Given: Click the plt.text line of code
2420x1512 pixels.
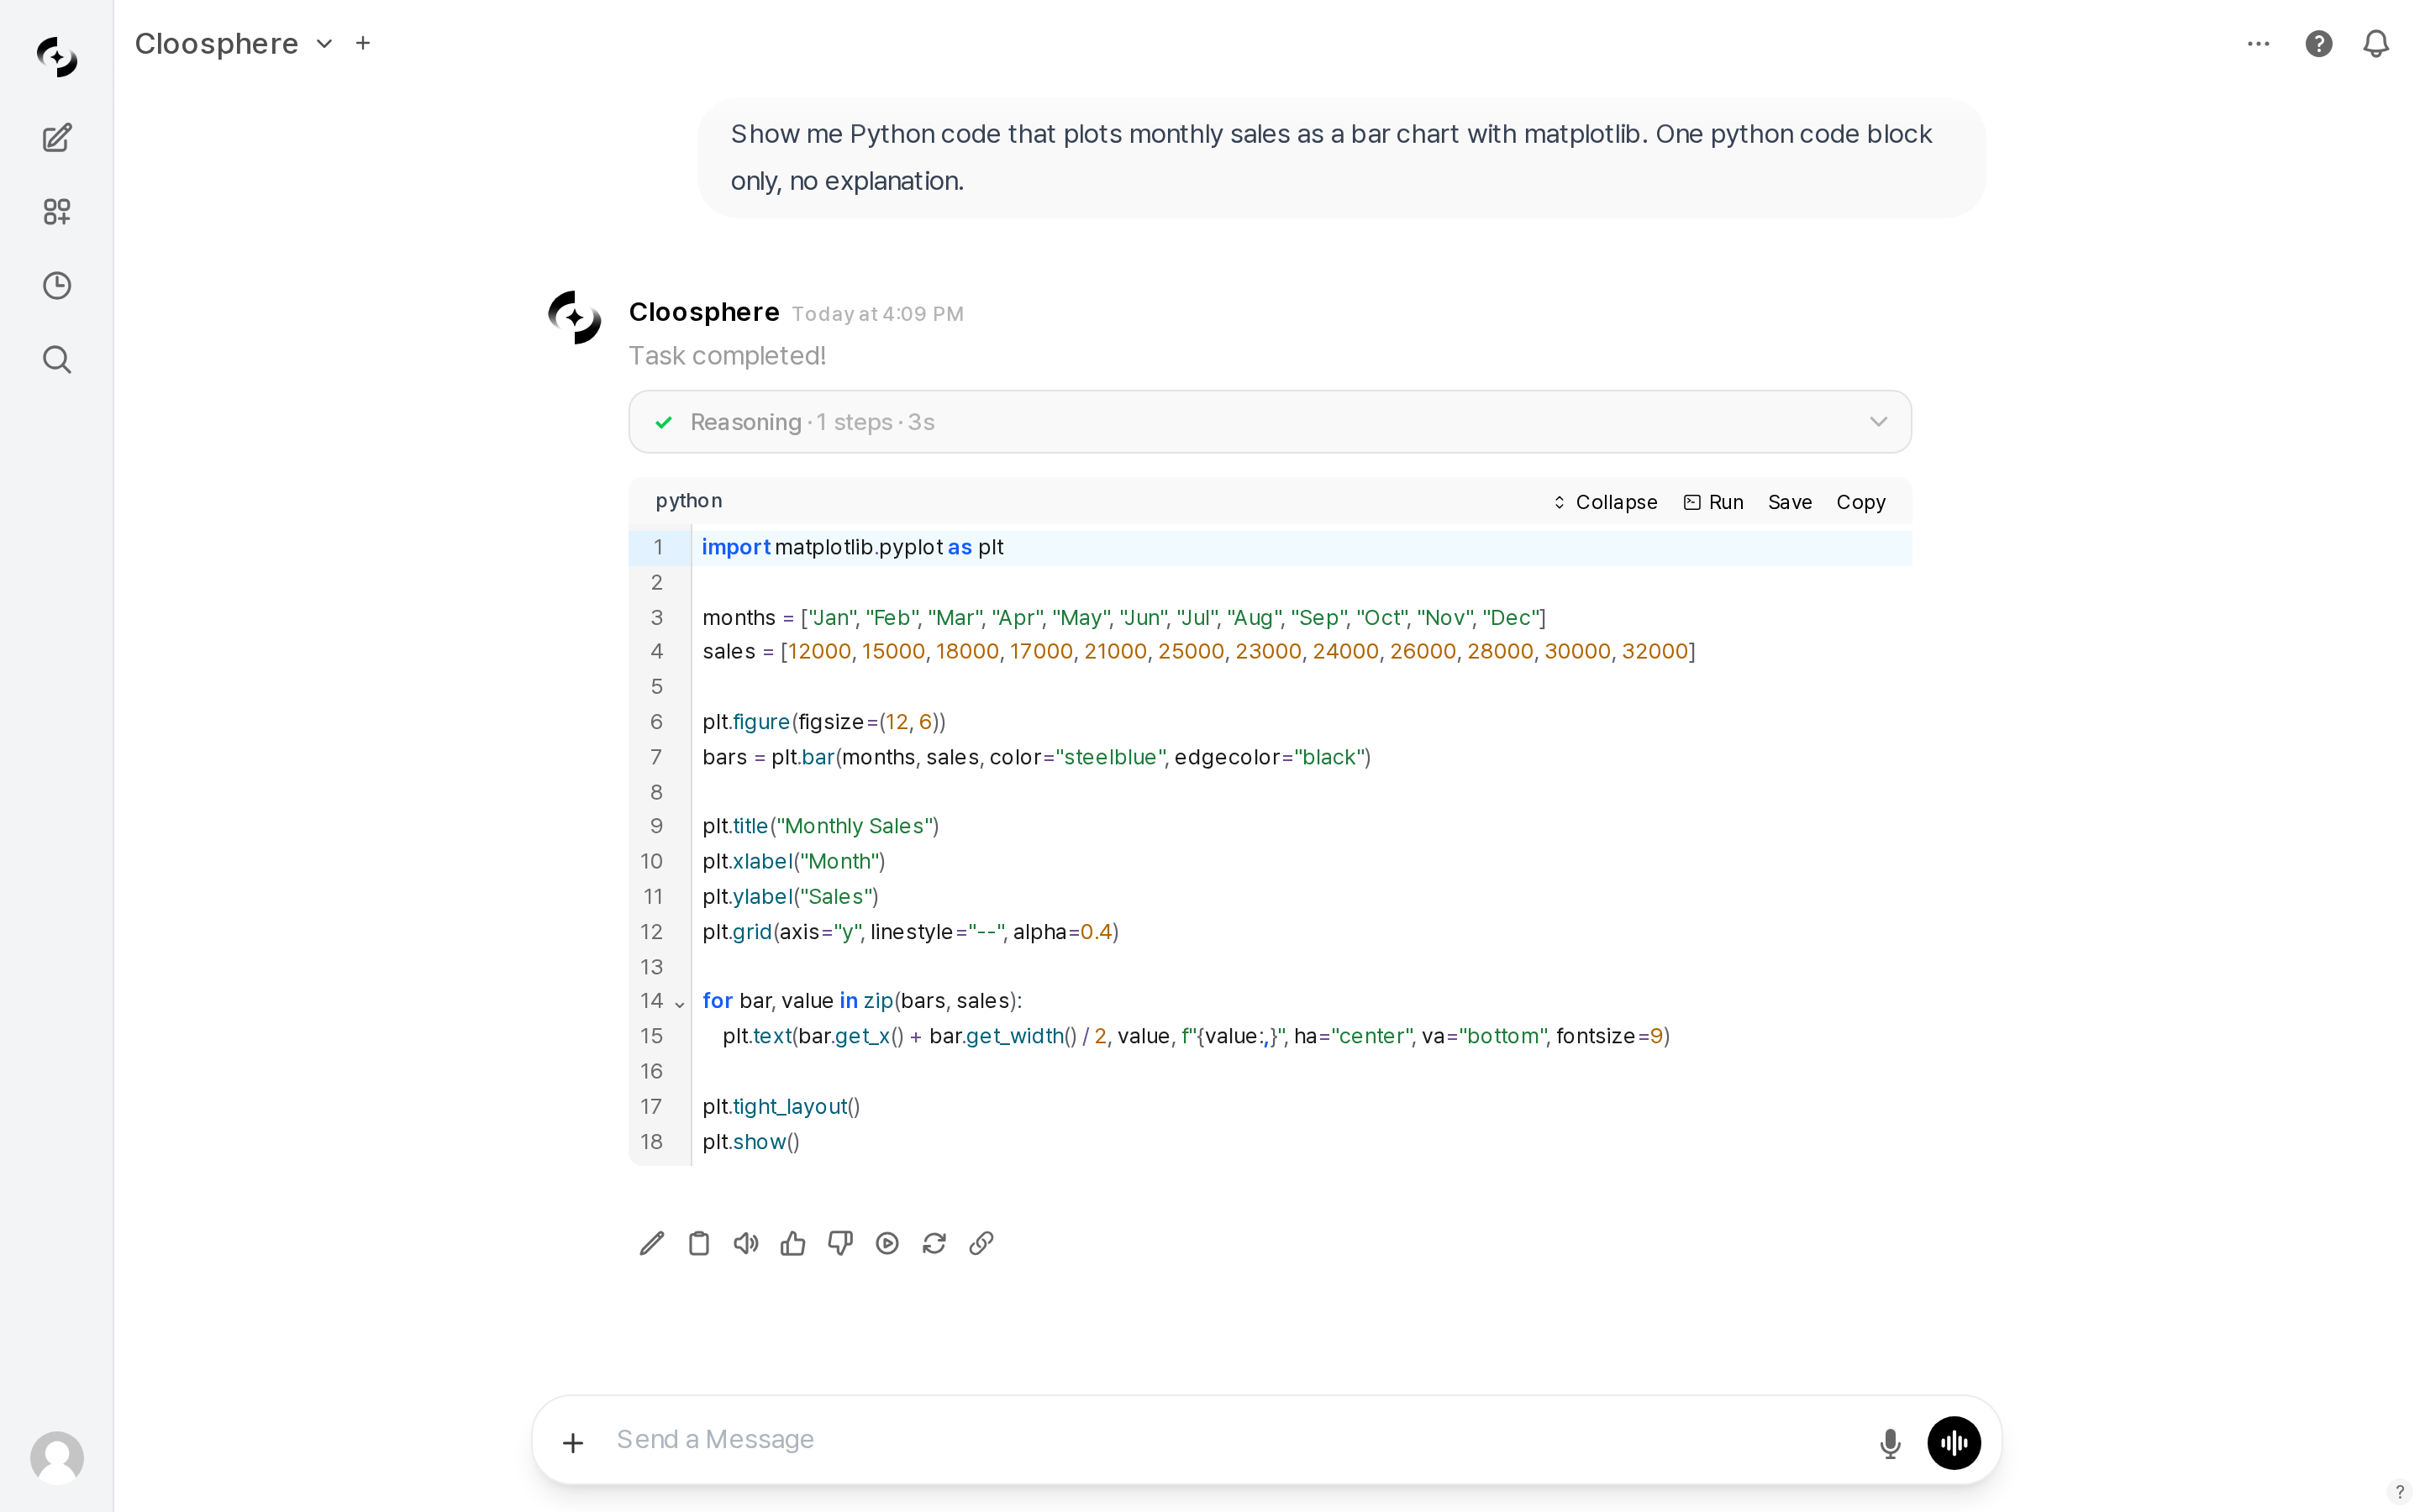Looking at the screenshot, I should pos(1197,1037).
